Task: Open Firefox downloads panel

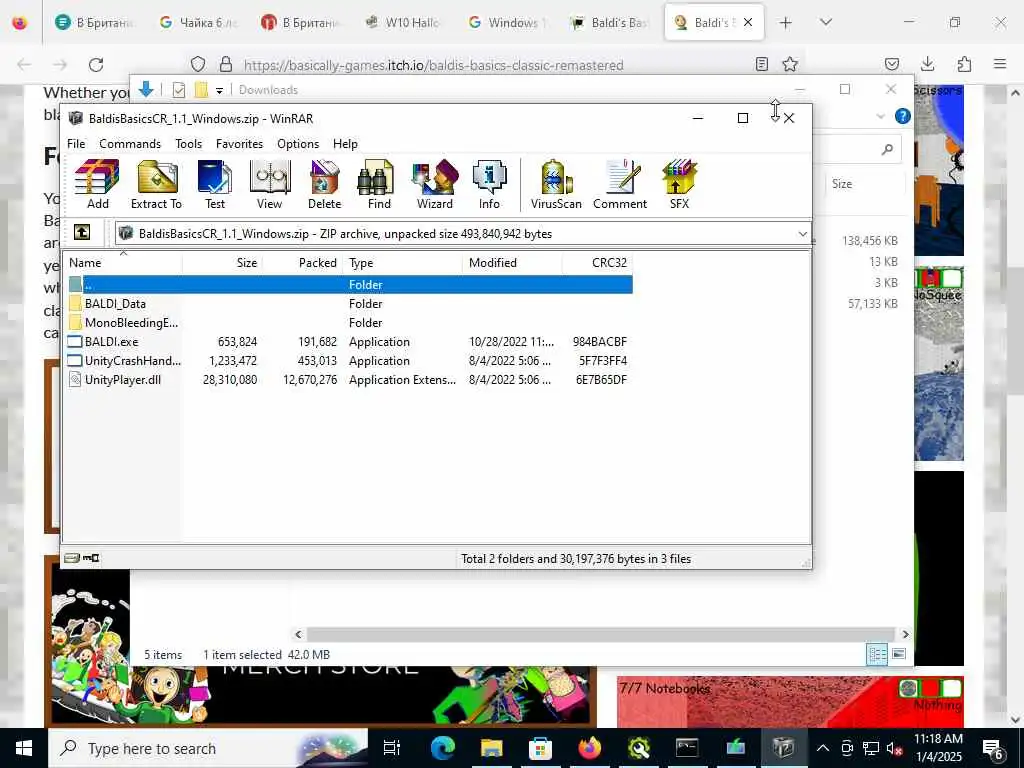Action: [927, 64]
